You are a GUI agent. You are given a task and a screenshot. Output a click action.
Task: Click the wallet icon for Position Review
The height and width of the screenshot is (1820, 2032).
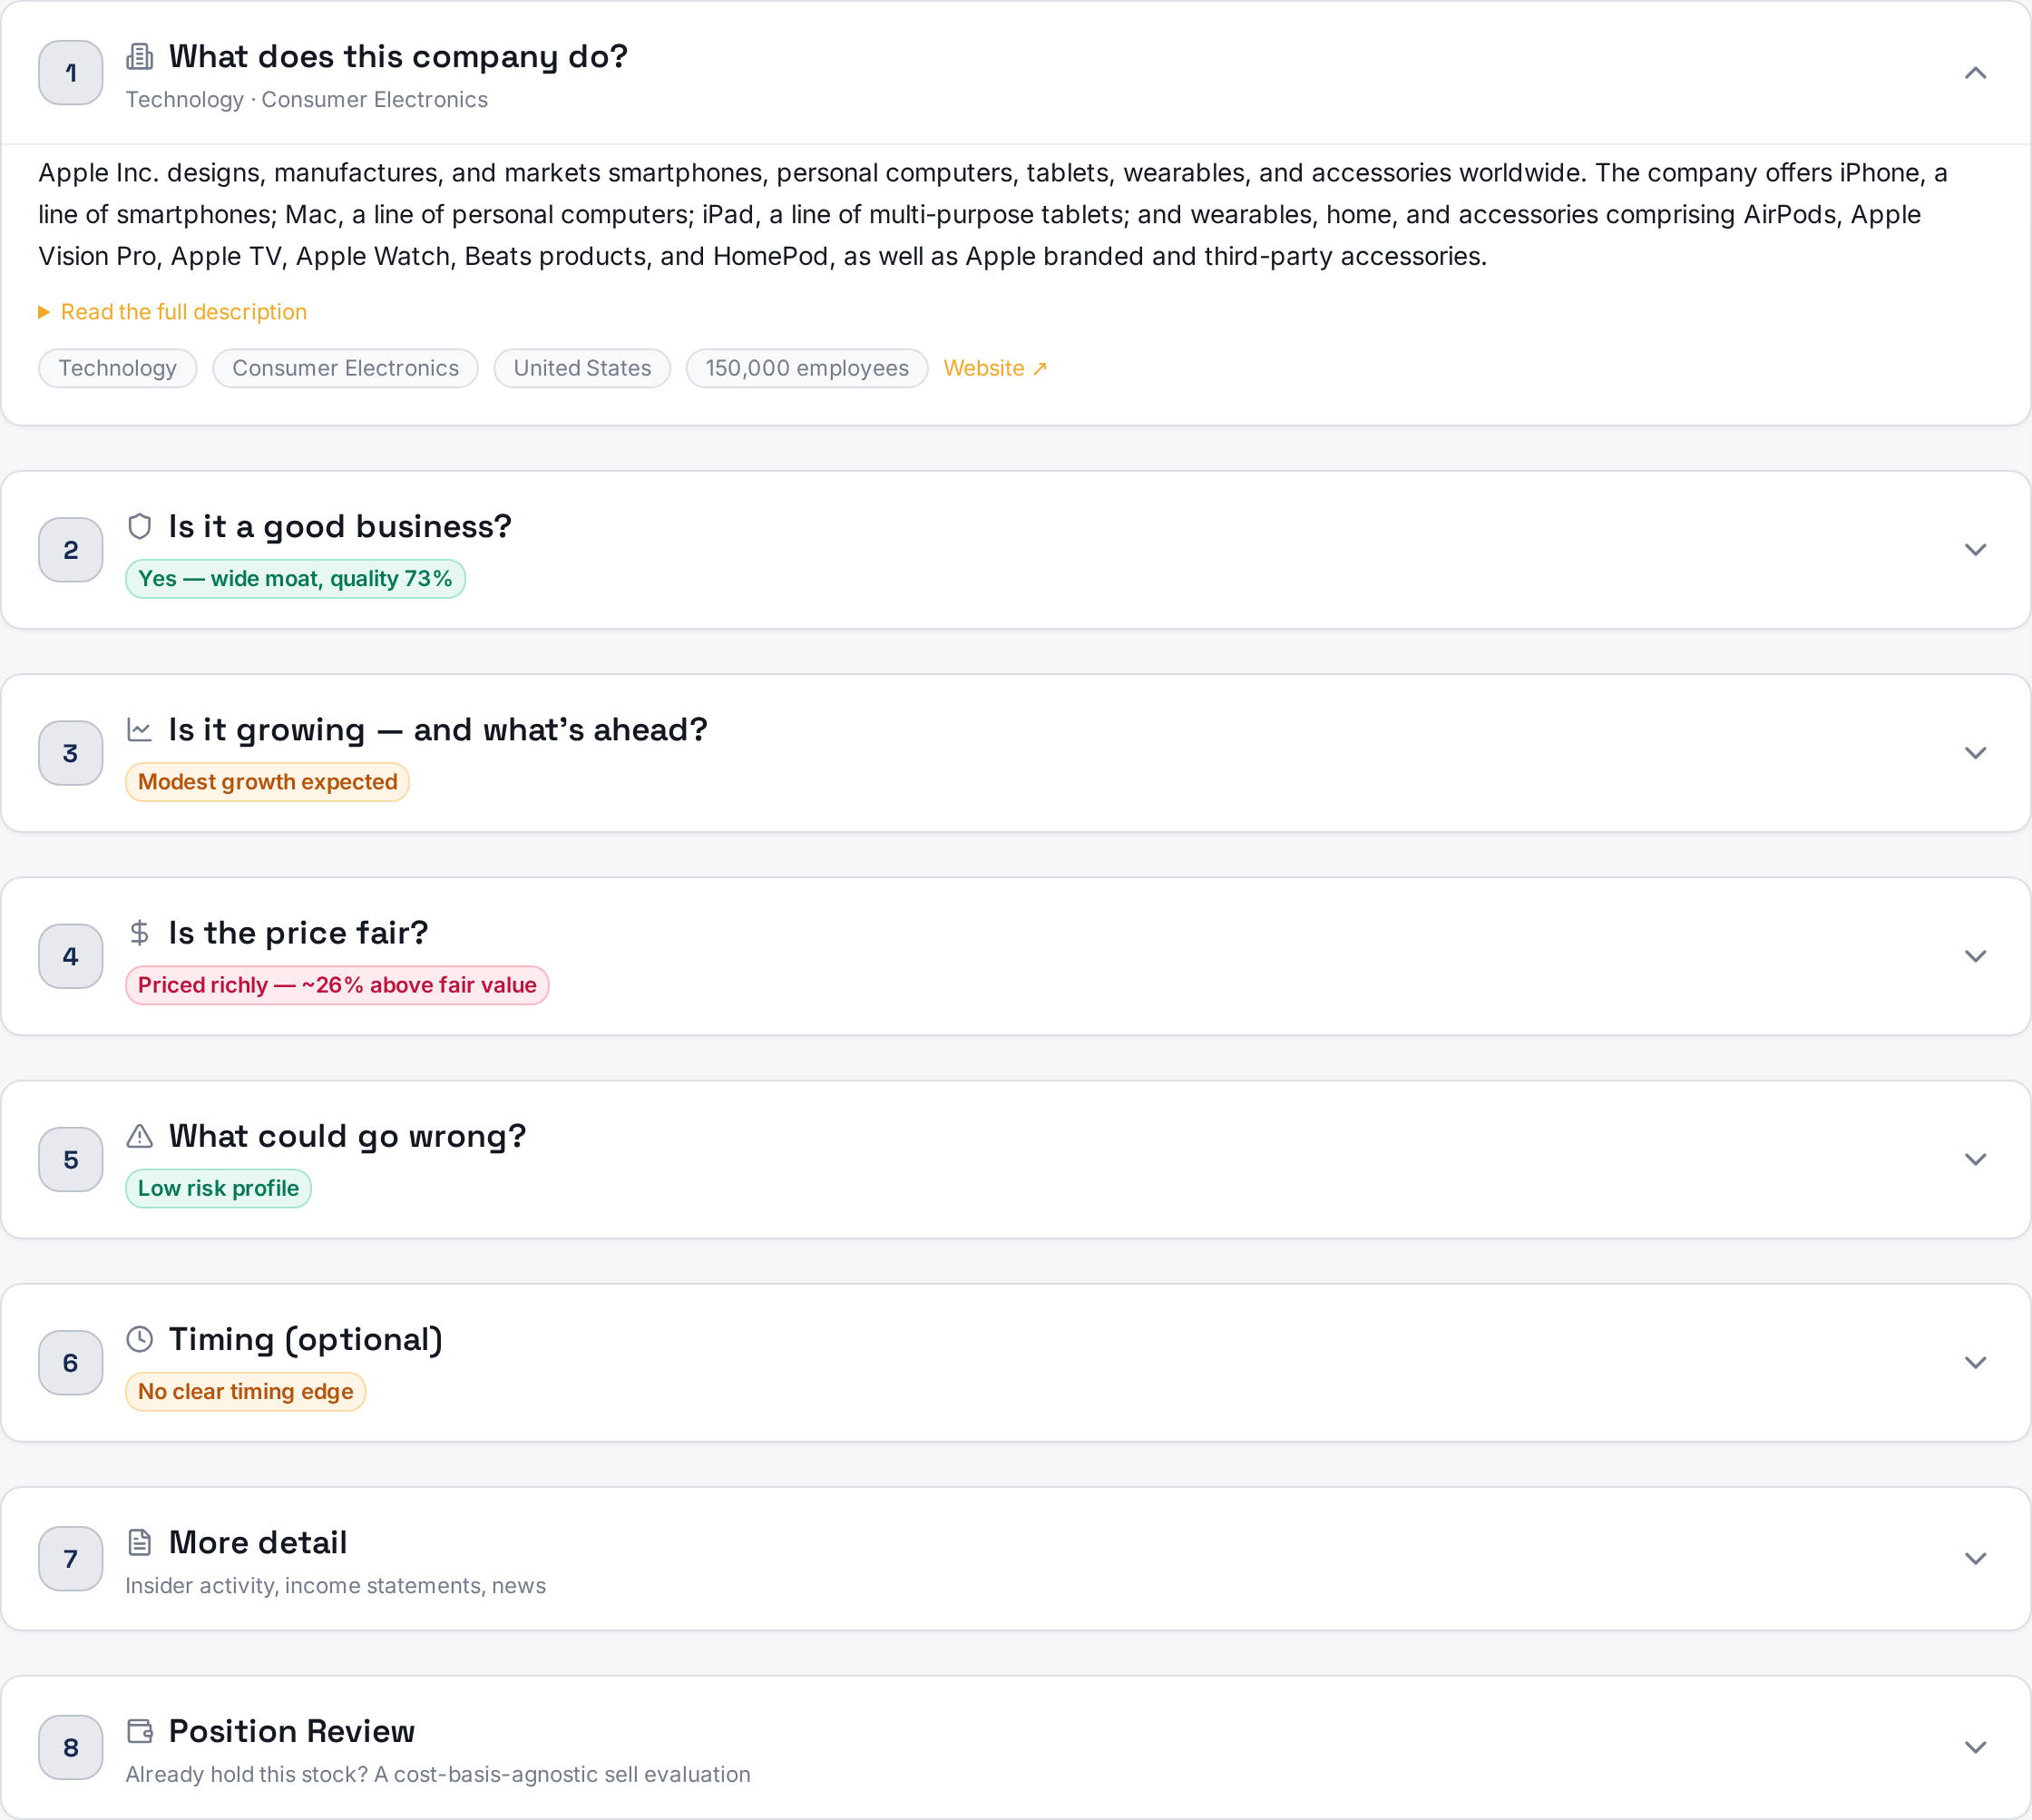click(140, 1731)
